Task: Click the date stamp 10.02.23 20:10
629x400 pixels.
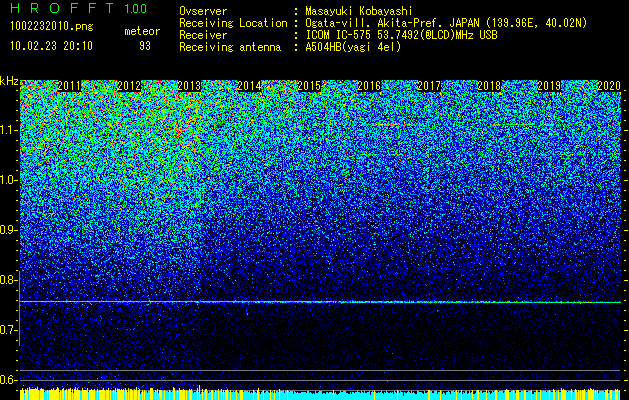Action: (51, 46)
